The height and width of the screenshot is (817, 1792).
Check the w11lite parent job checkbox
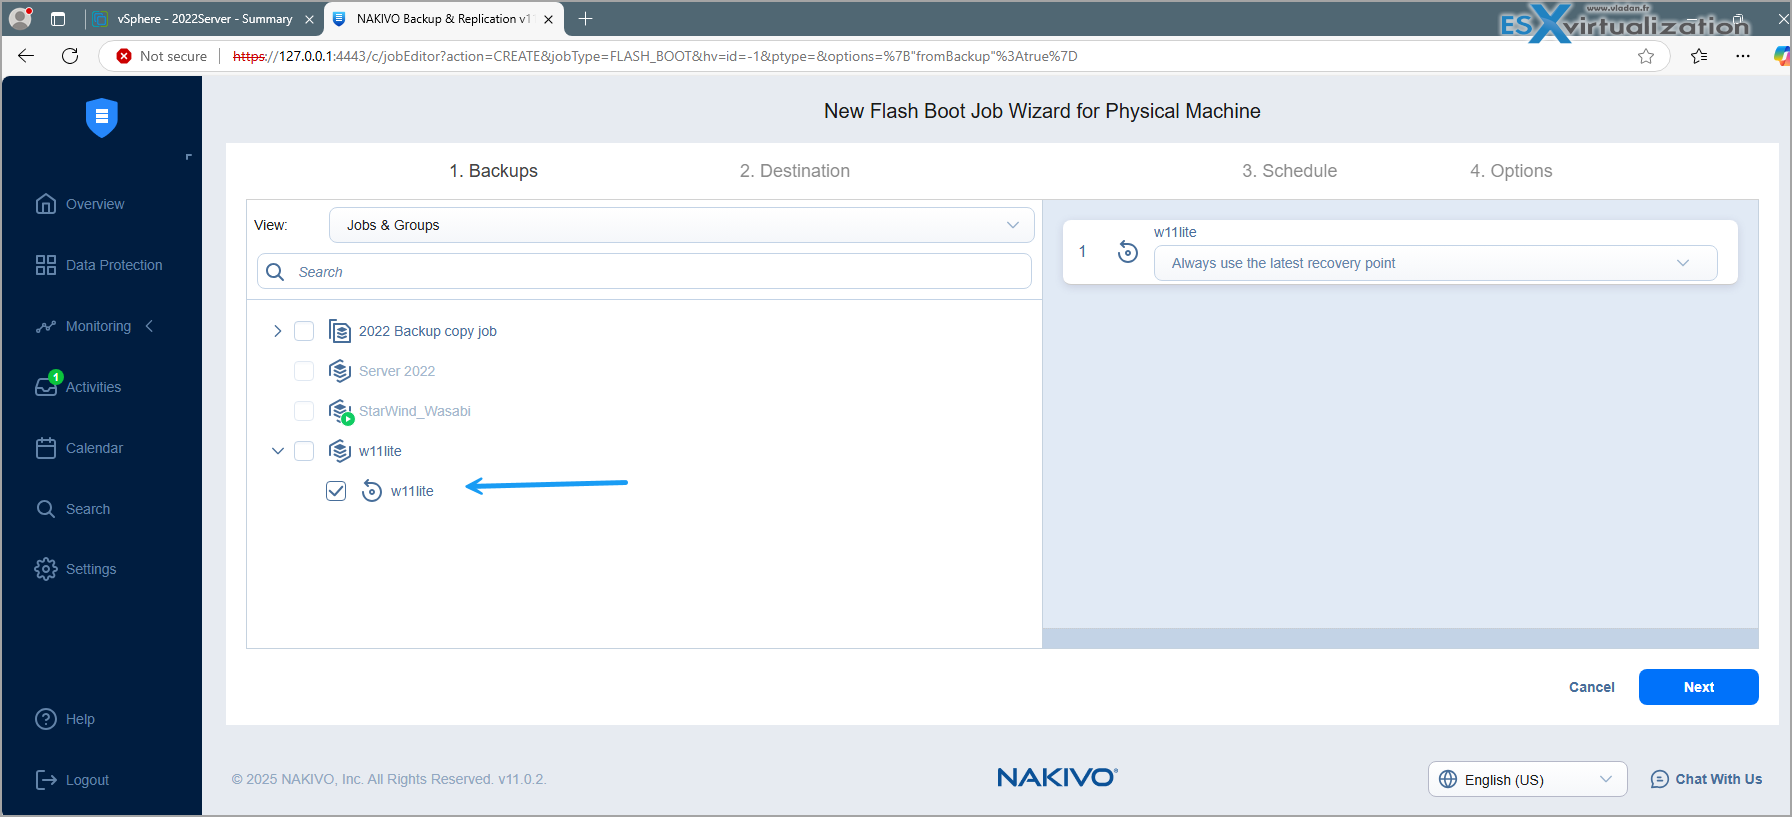[x=304, y=451]
